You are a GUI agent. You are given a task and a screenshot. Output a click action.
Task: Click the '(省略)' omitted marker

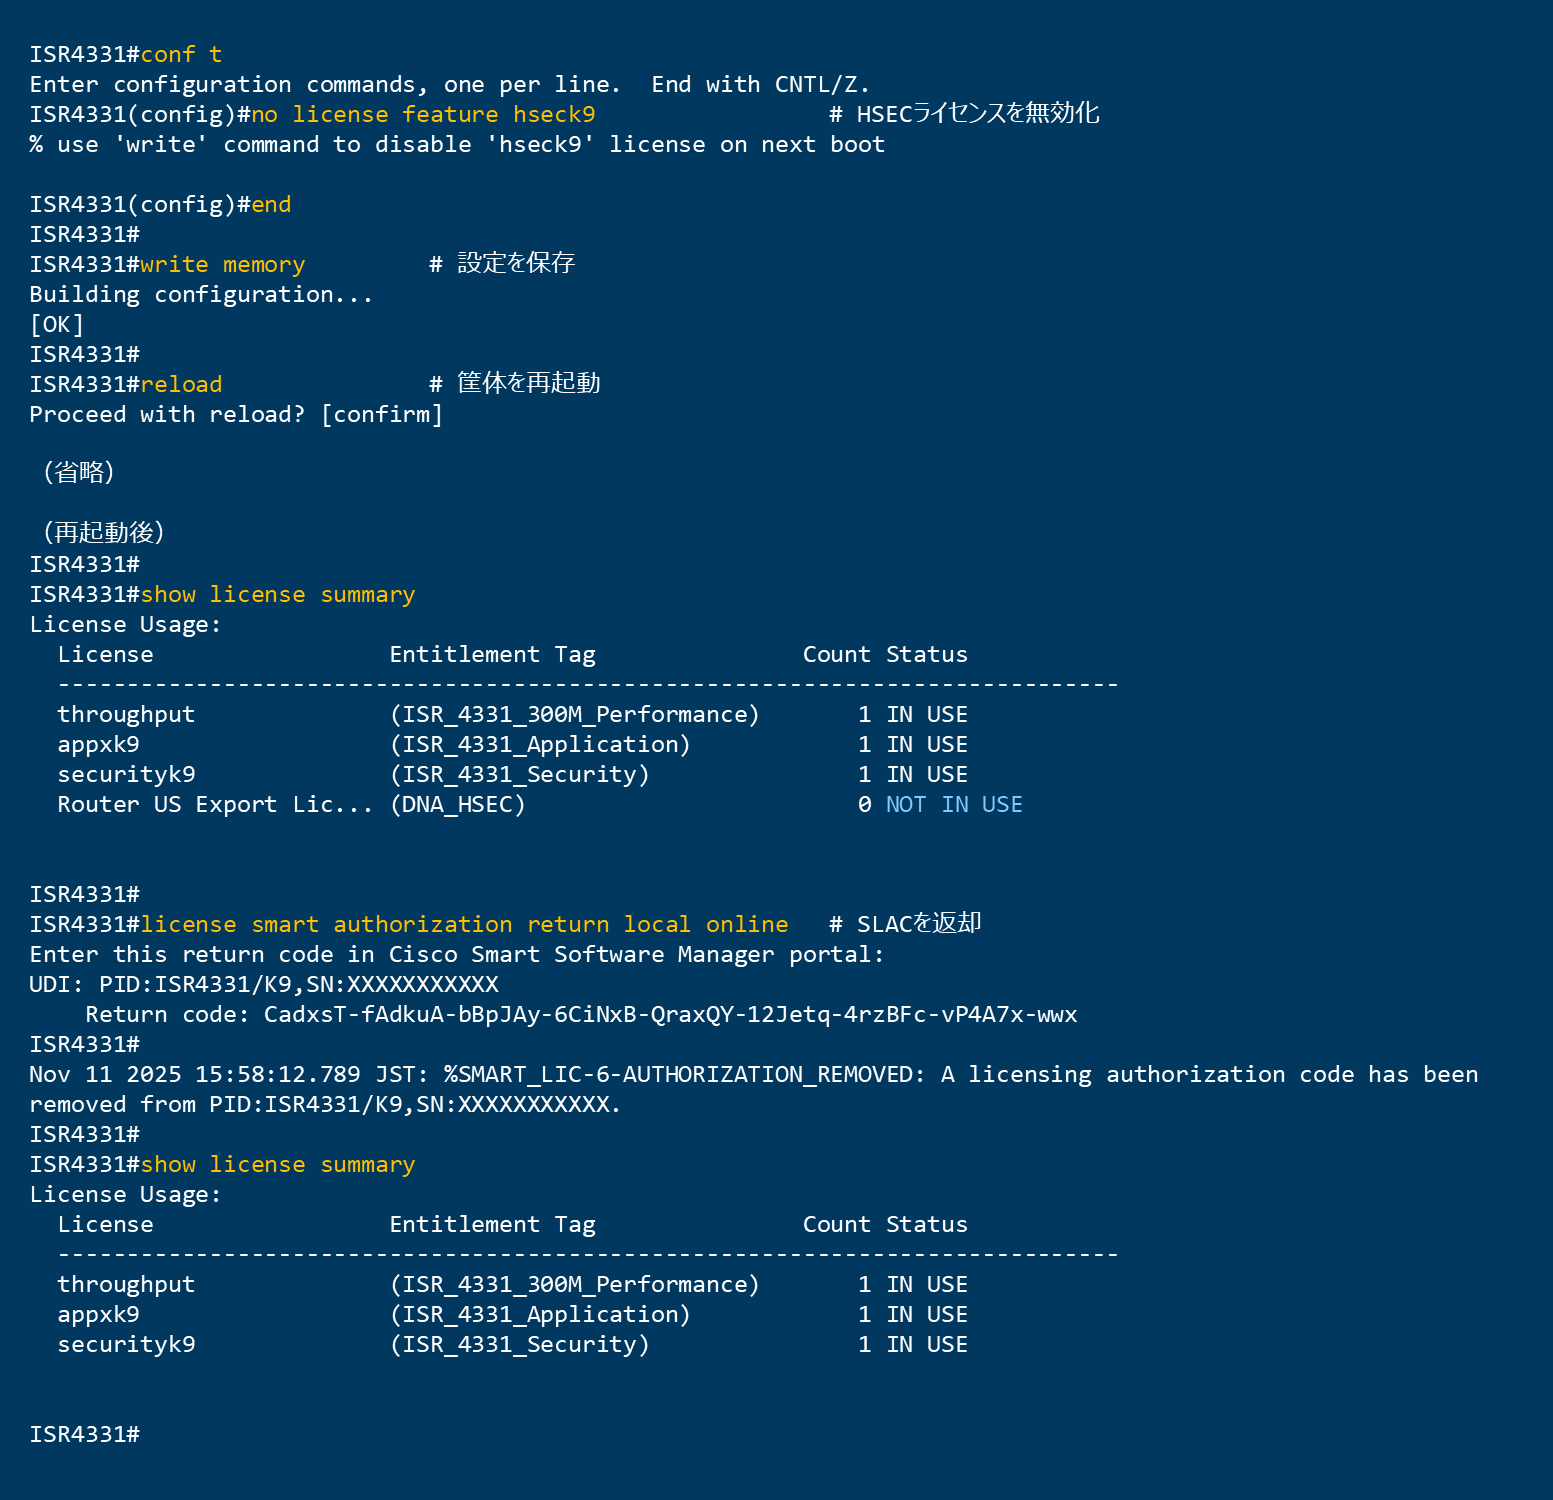click(x=79, y=472)
